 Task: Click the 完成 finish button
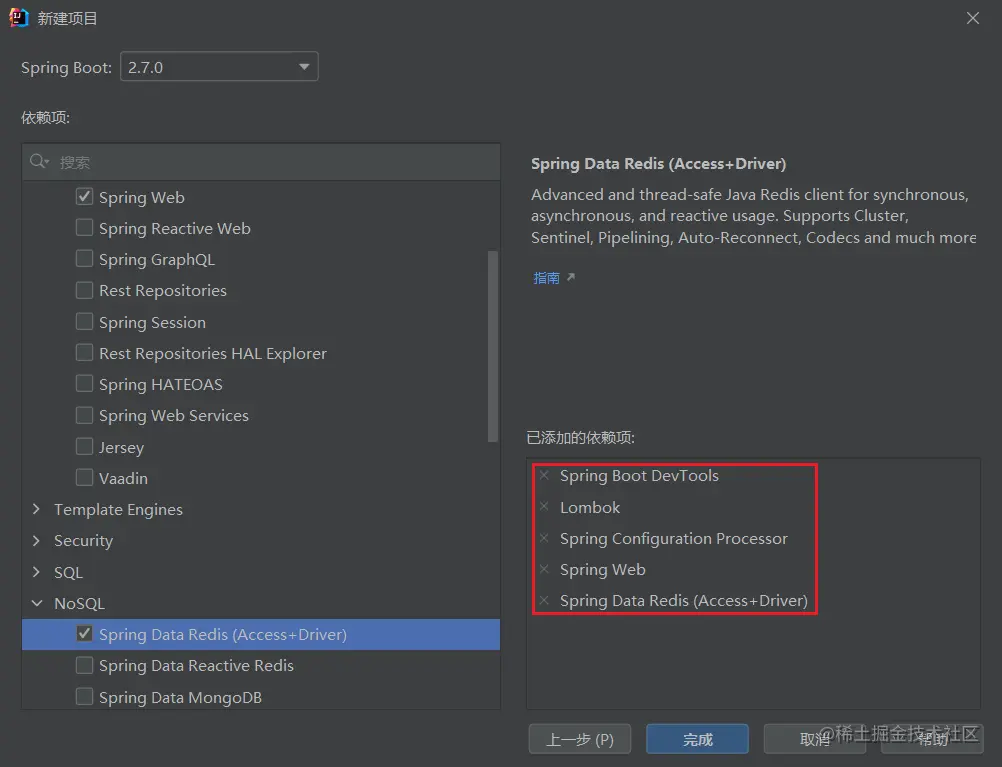[697, 739]
